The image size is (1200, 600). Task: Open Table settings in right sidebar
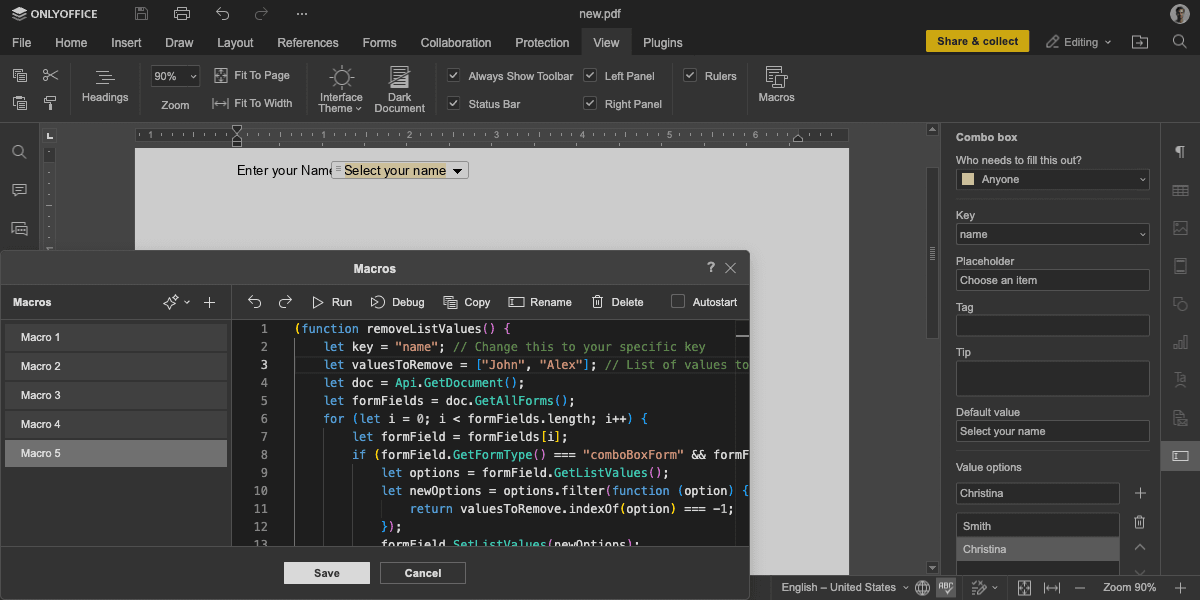(1180, 190)
